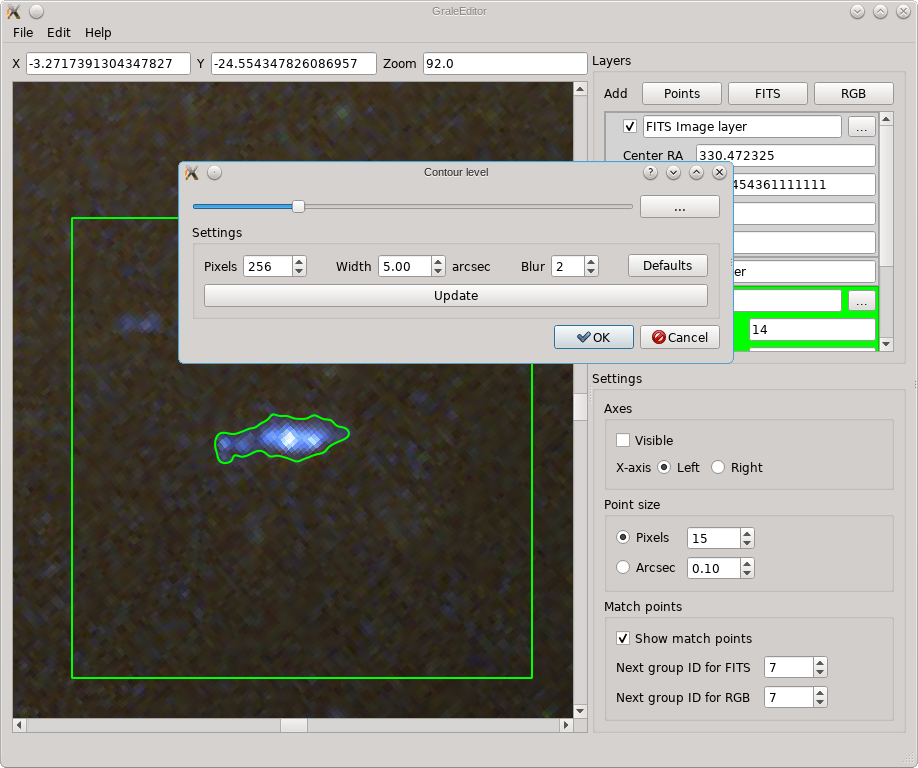Screen dimensions: 918x768
Task: Click the field showing 14 in green layer
Action: [x=812, y=330]
